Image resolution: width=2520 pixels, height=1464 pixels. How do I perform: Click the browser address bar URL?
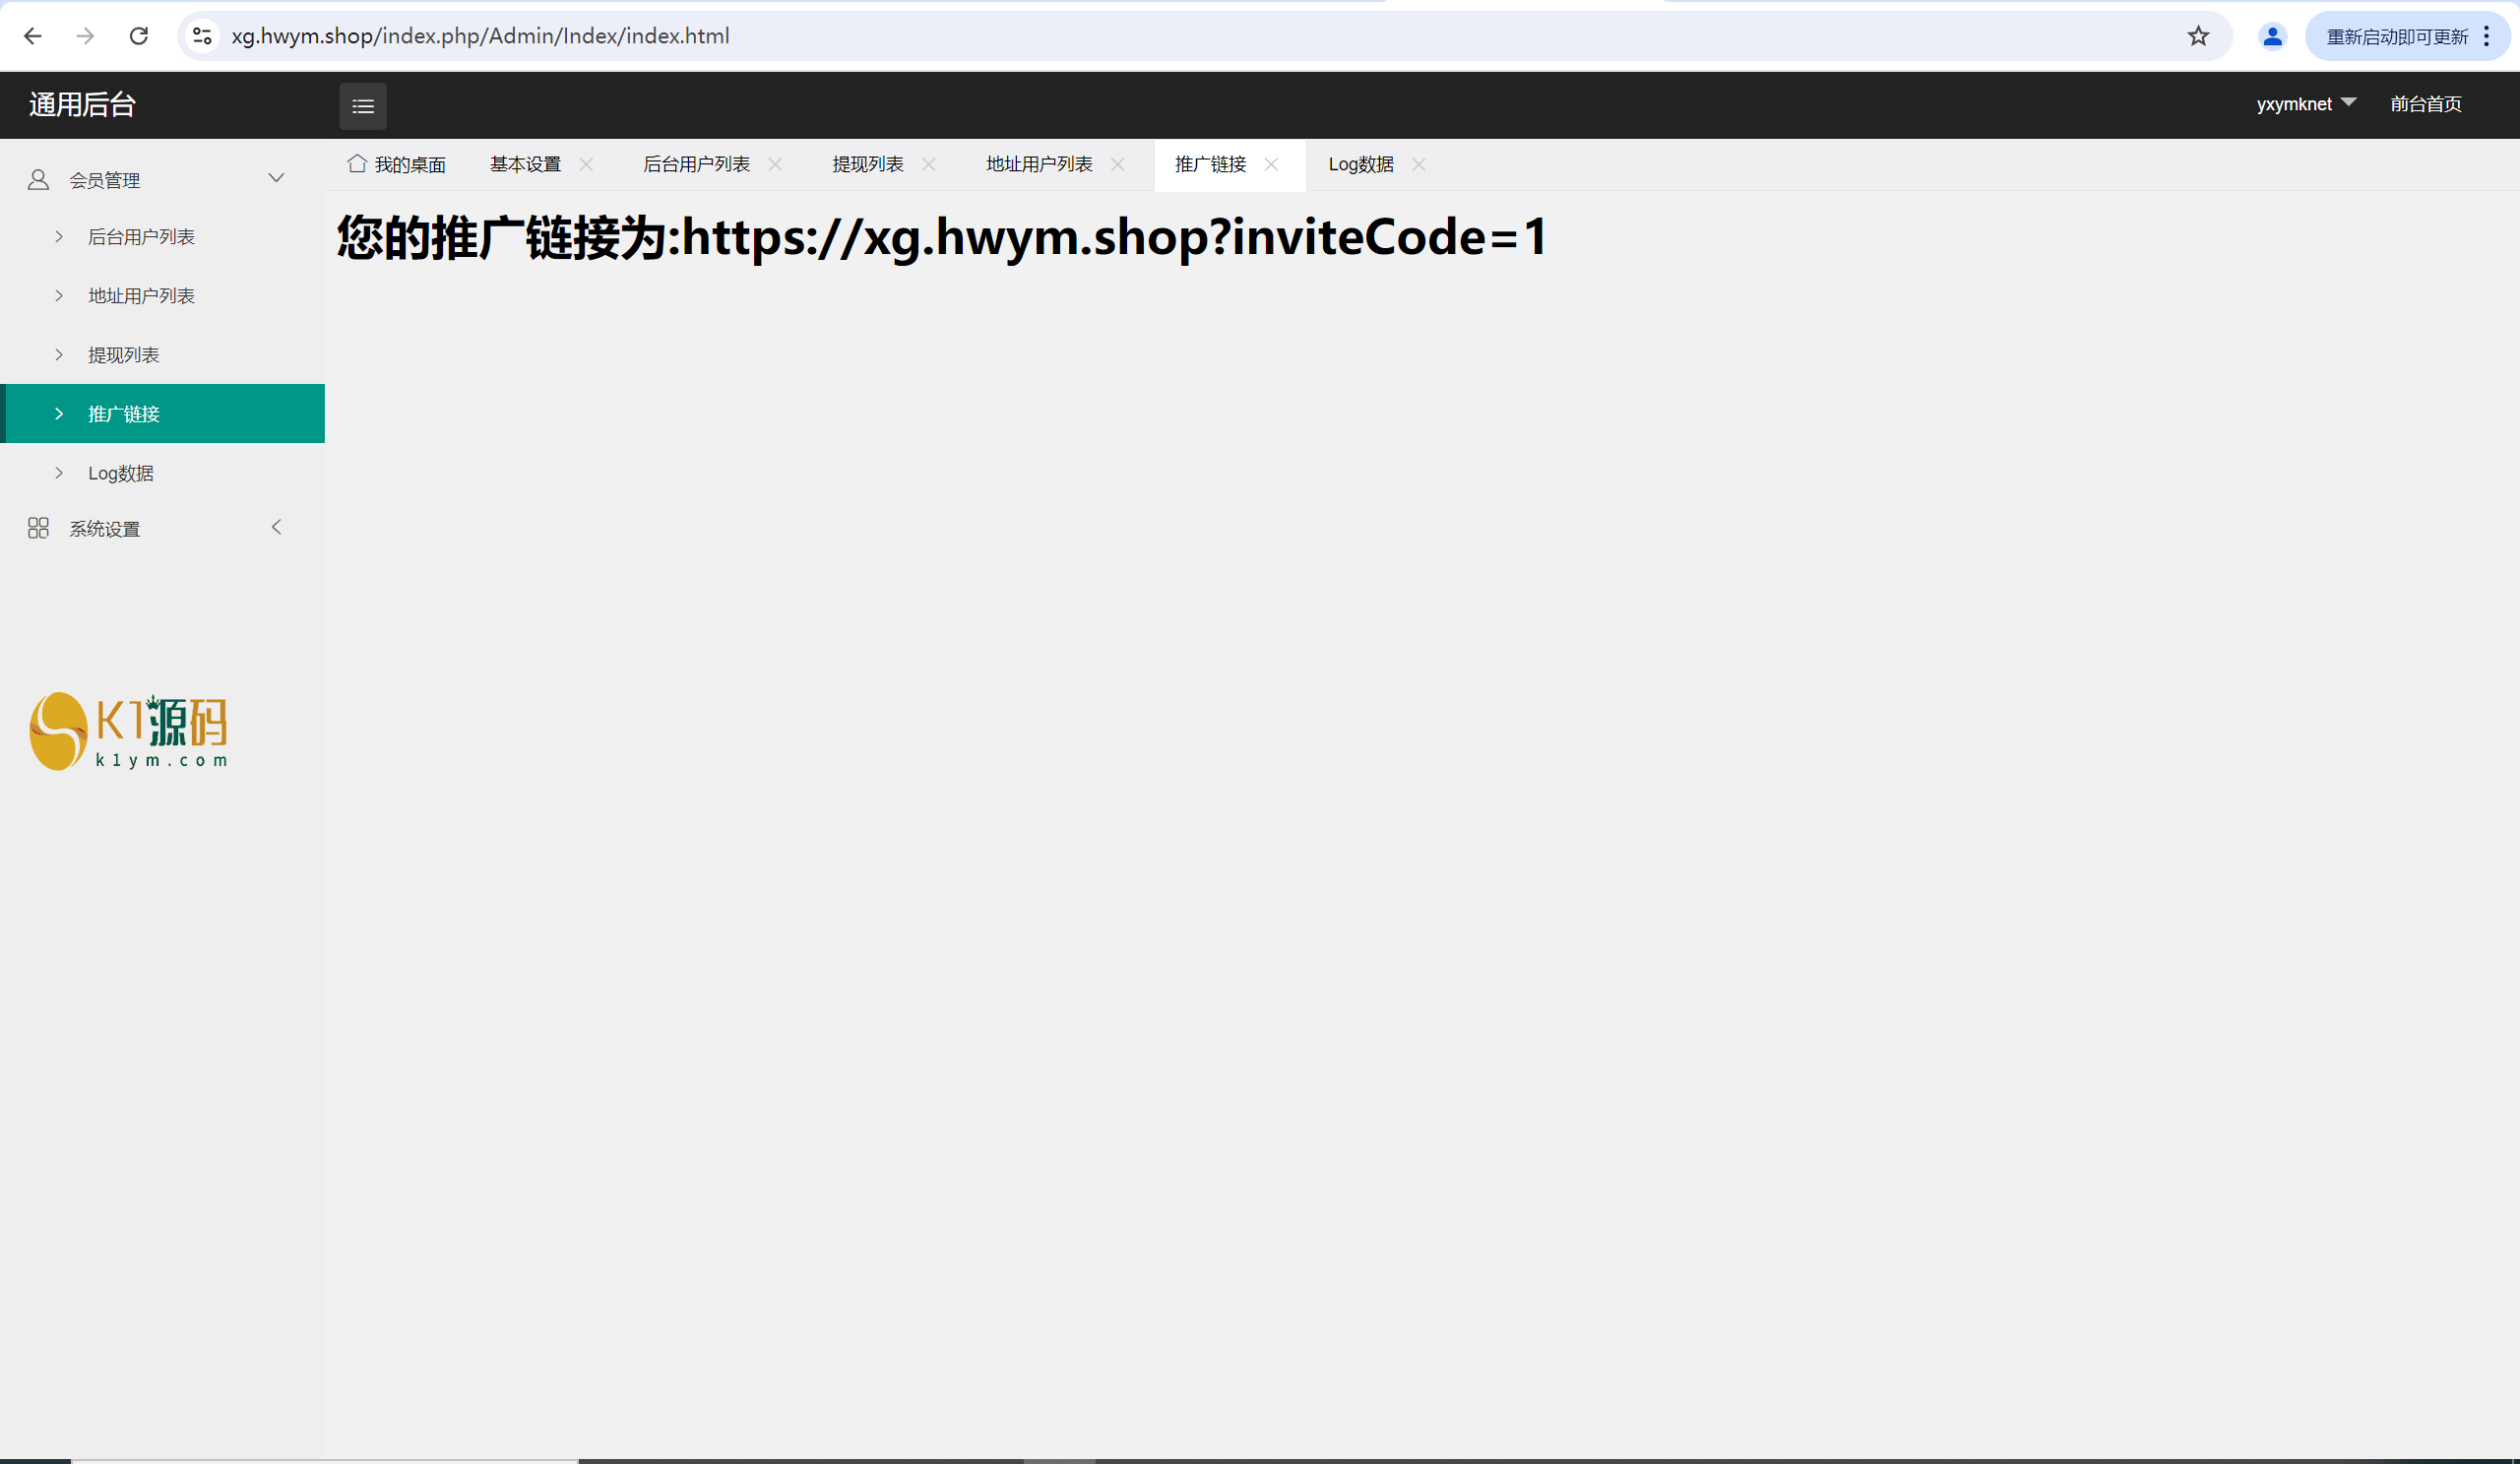click(480, 36)
